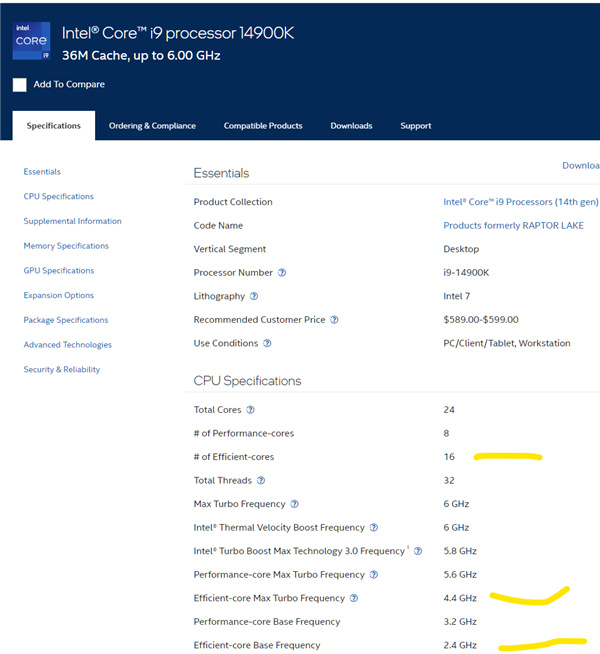This screenshot has height=654, width=600.
Task: Tick the Add To Compare checkbox
Action: [x=20, y=85]
